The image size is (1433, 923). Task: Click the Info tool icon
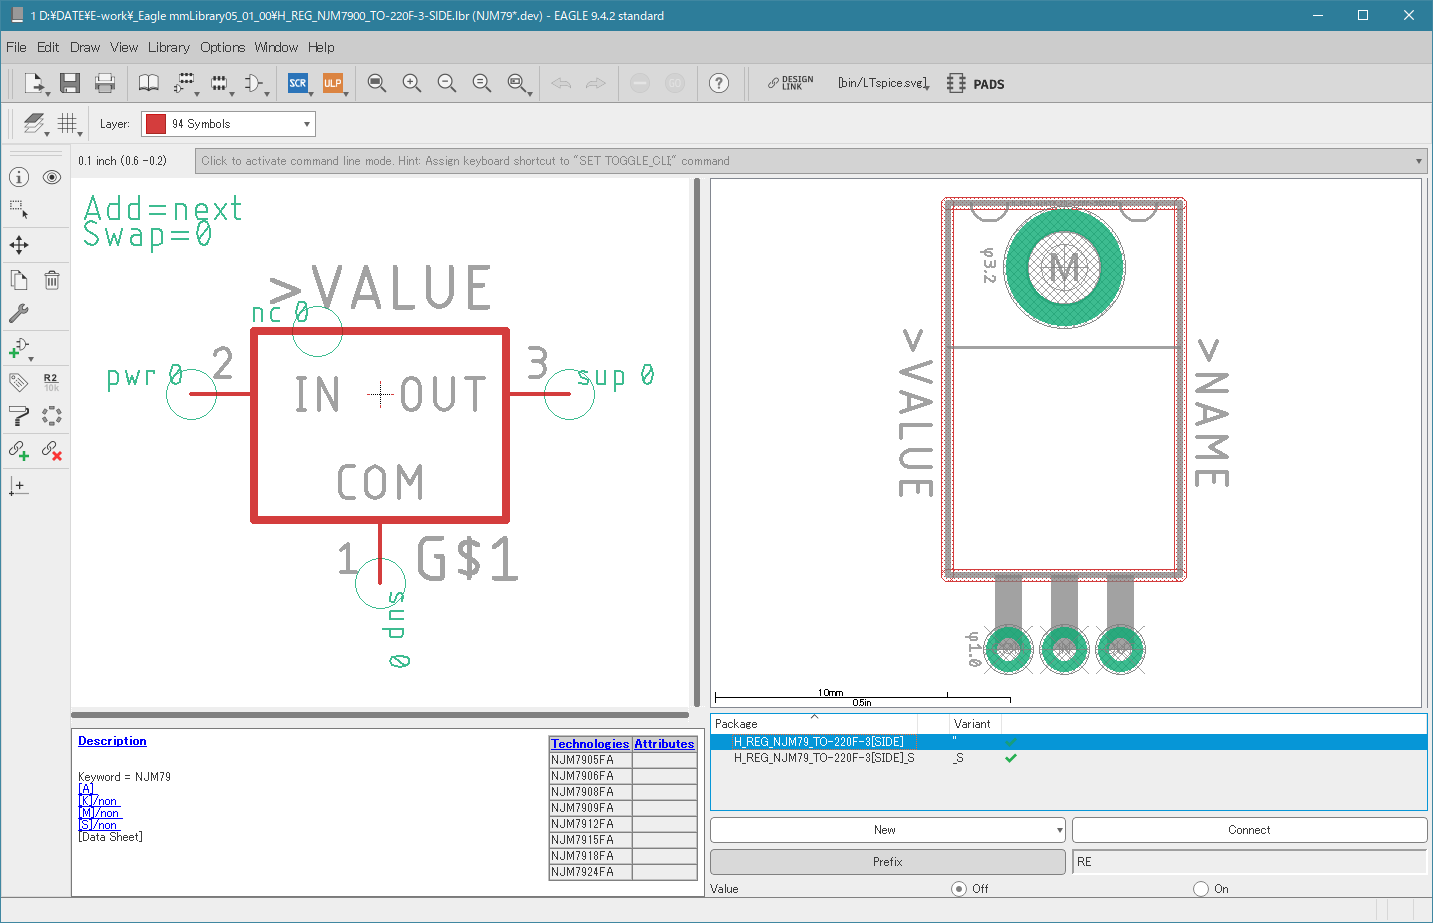click(x=19, y=177)
